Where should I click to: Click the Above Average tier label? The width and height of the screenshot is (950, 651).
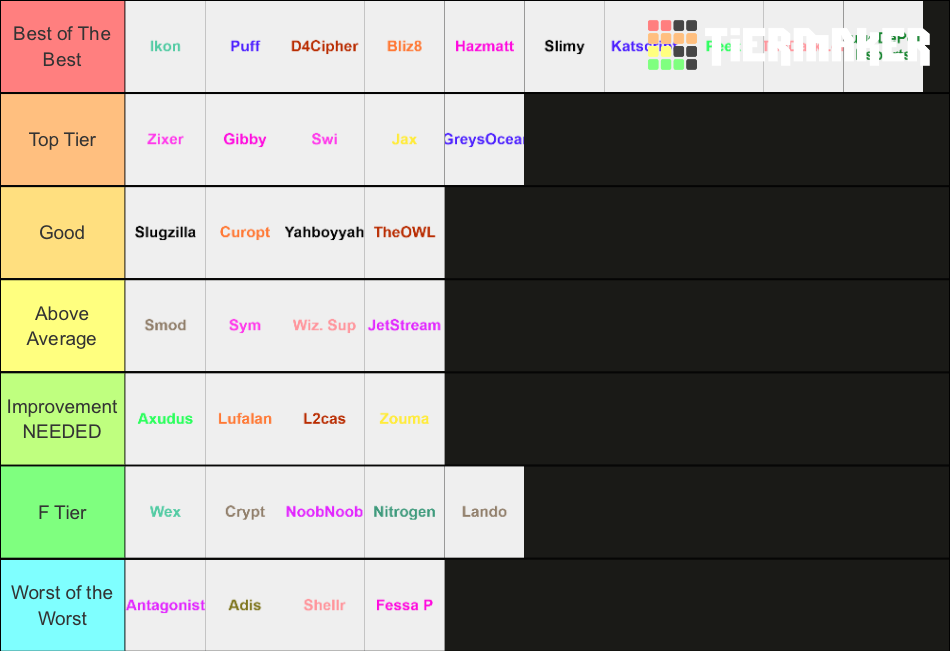[62, 325]
